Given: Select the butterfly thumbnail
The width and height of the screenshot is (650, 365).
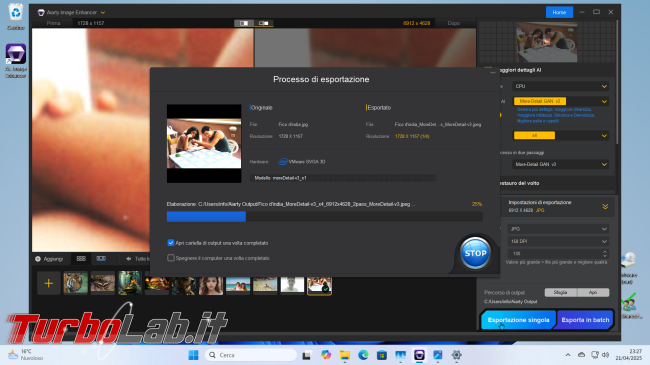Looking at the screenshot, I should tap(102, 283).
